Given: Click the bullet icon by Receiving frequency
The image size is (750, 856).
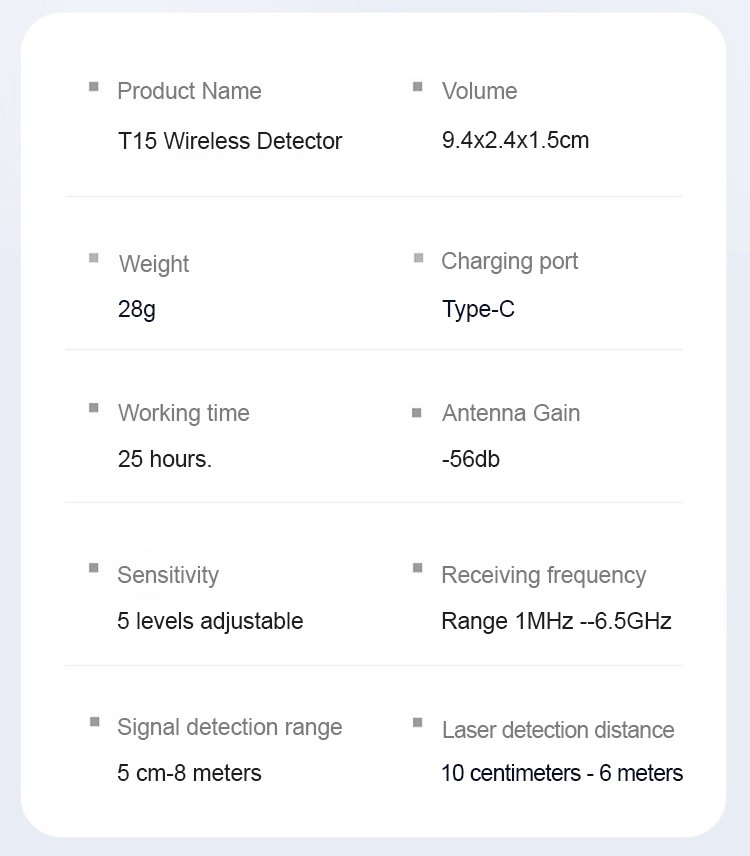Looking at the screenshot, I should tap(418, 568).
